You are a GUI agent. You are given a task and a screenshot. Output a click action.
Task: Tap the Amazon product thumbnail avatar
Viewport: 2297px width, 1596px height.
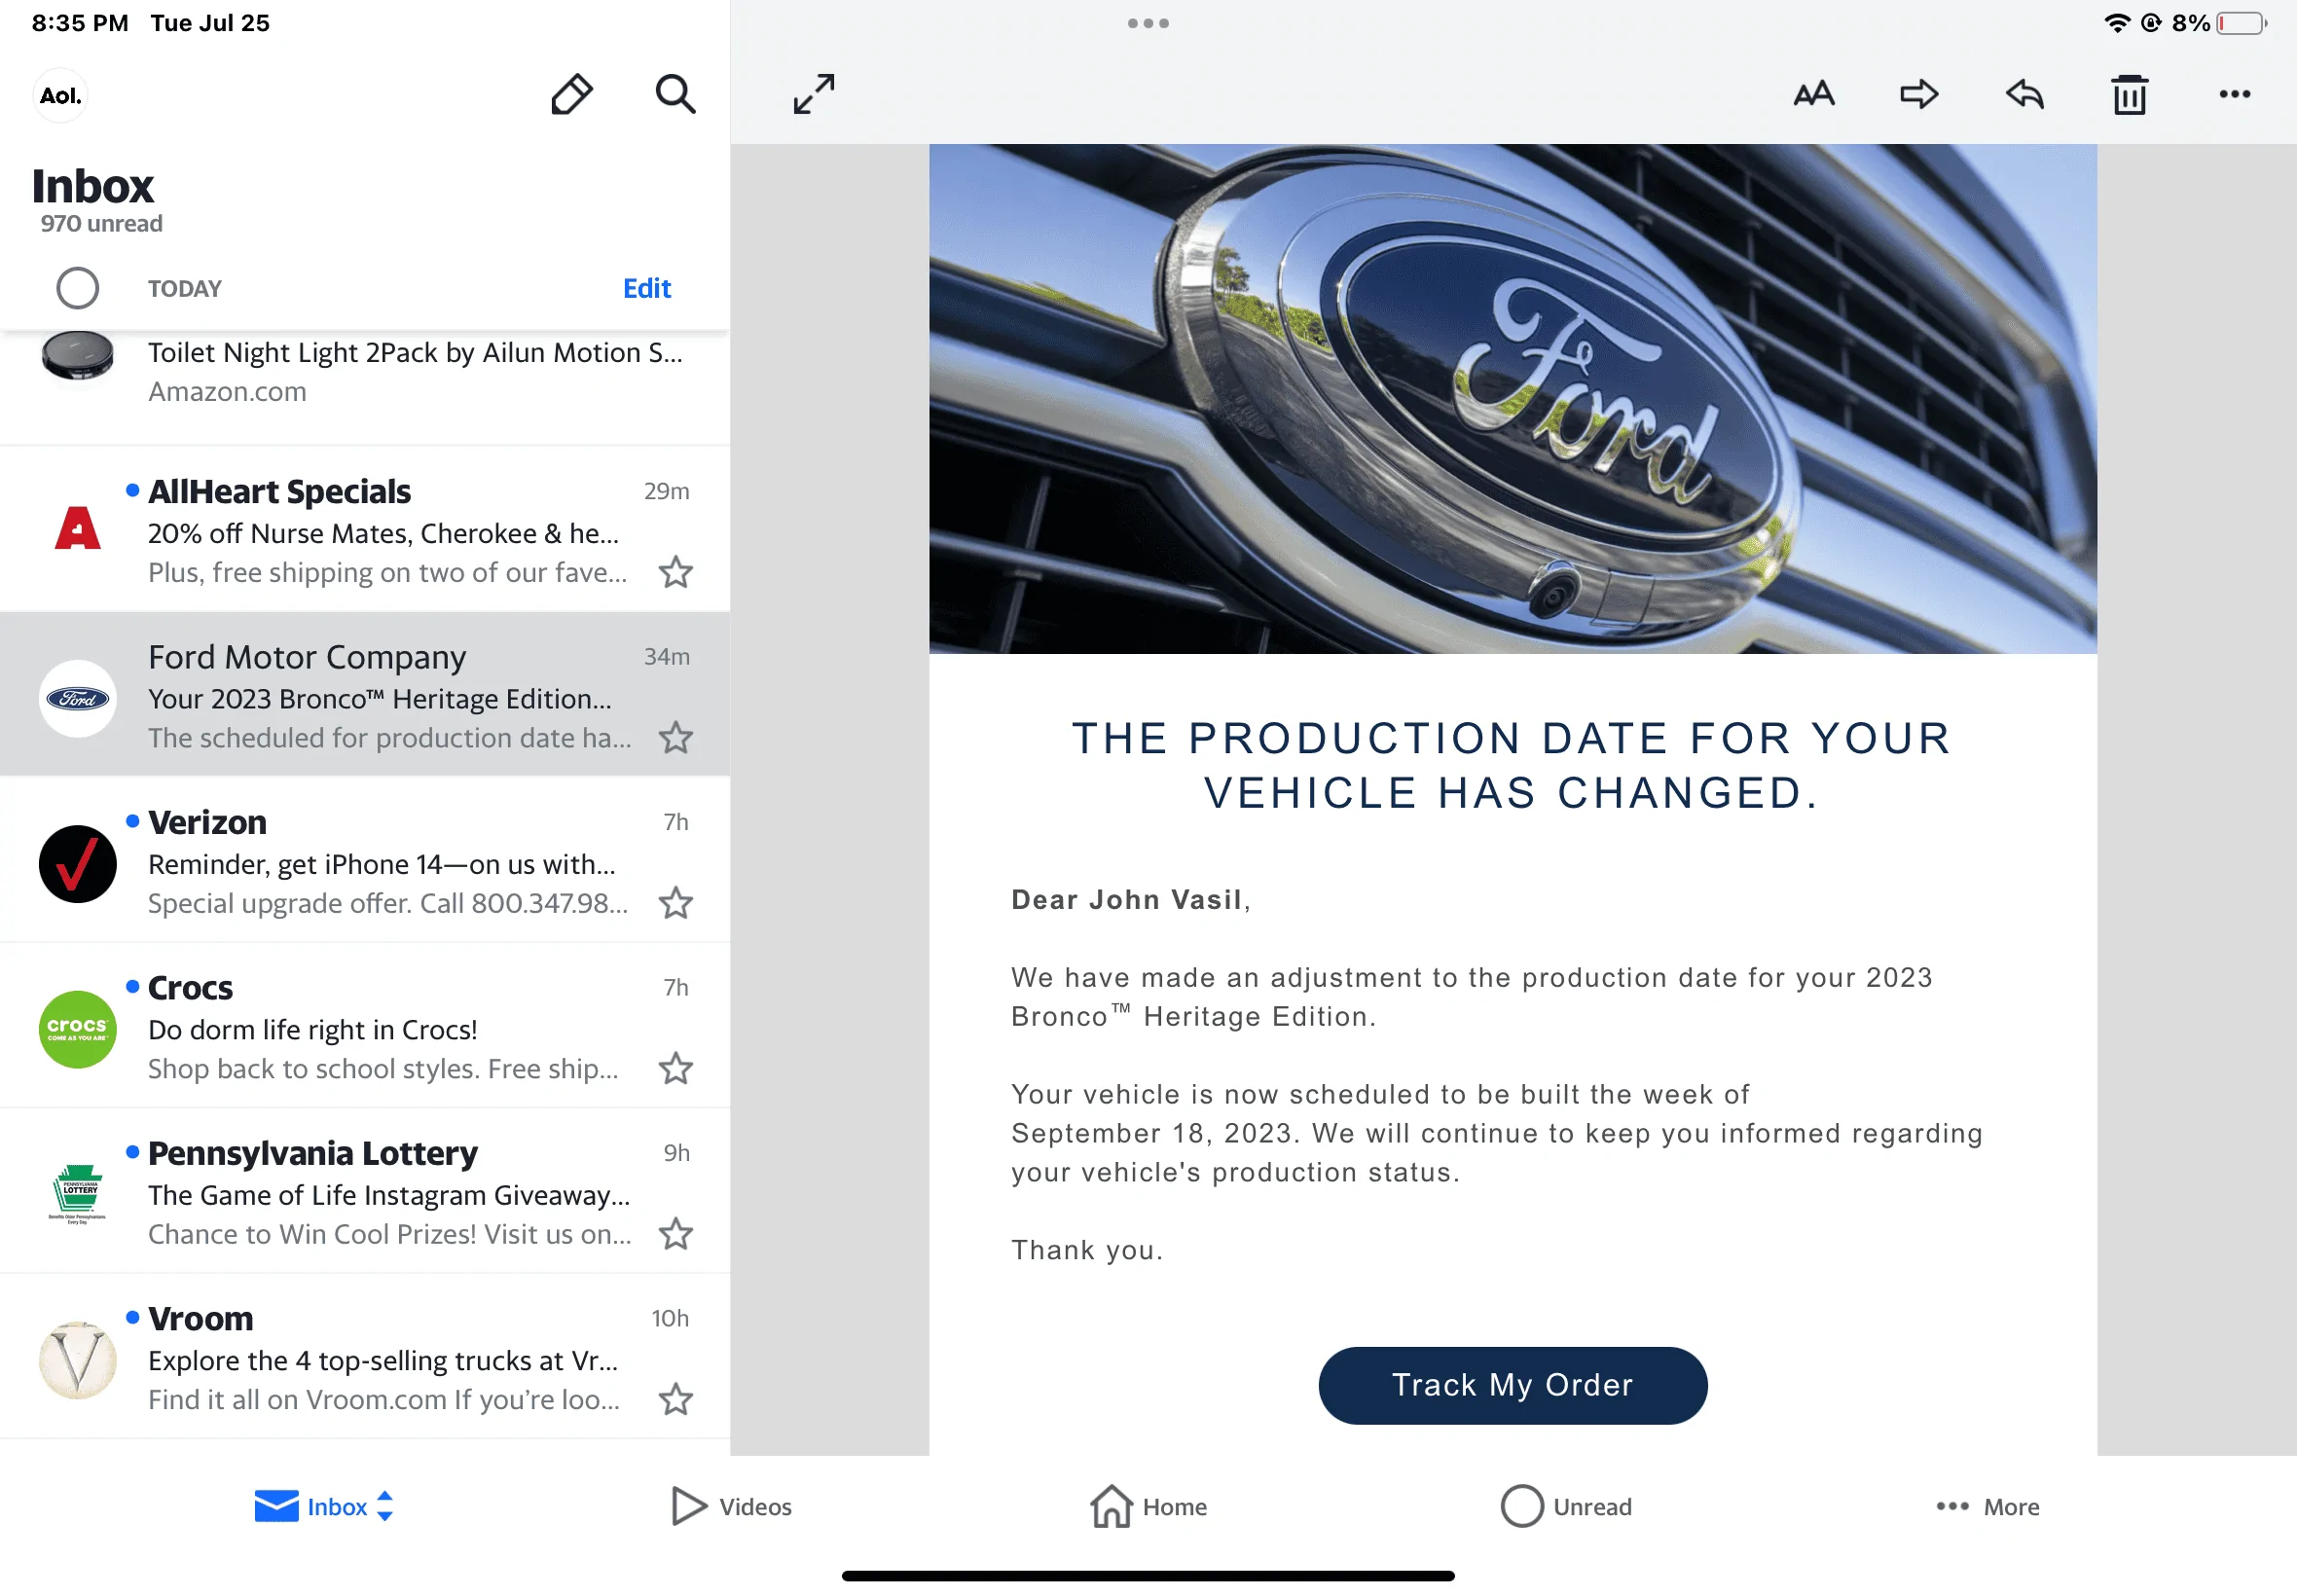pyautogui.click(x=78, y=356)
